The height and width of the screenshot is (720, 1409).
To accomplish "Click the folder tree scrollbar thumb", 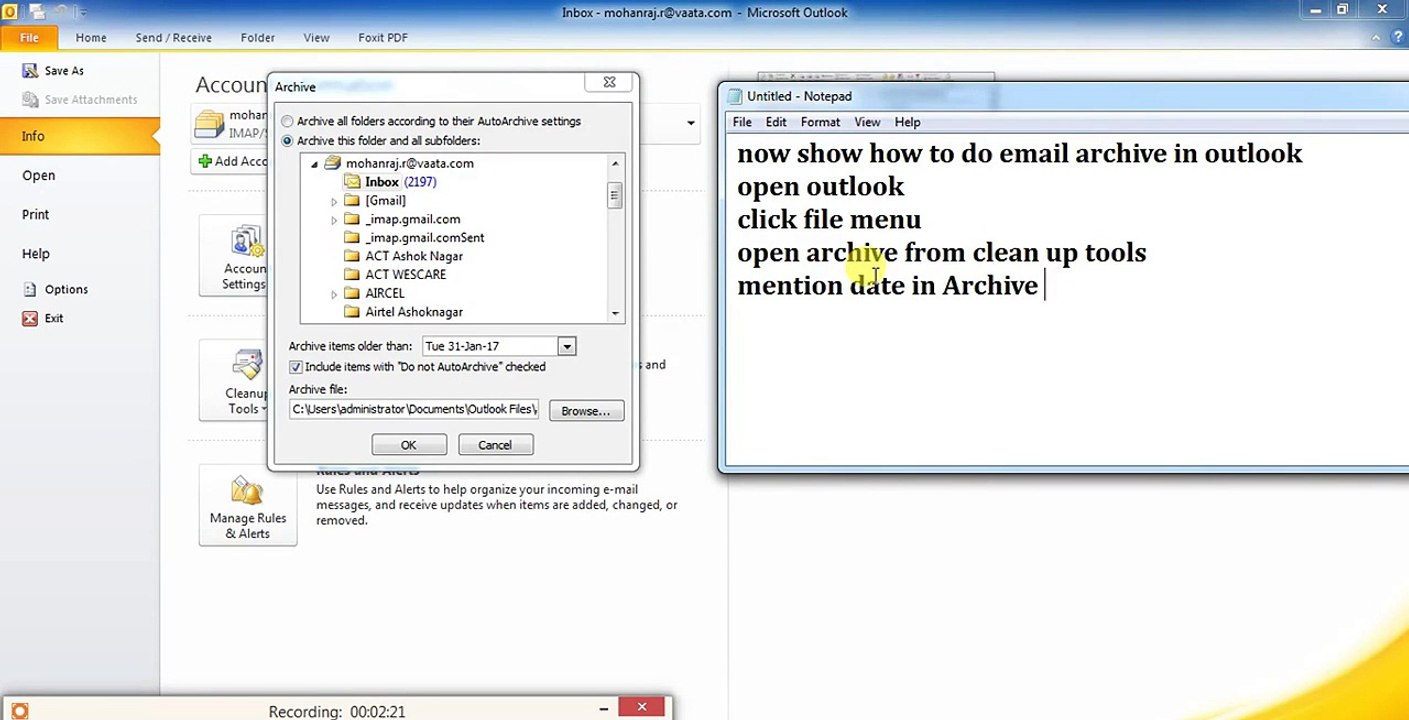I will [x=615, y=195].
